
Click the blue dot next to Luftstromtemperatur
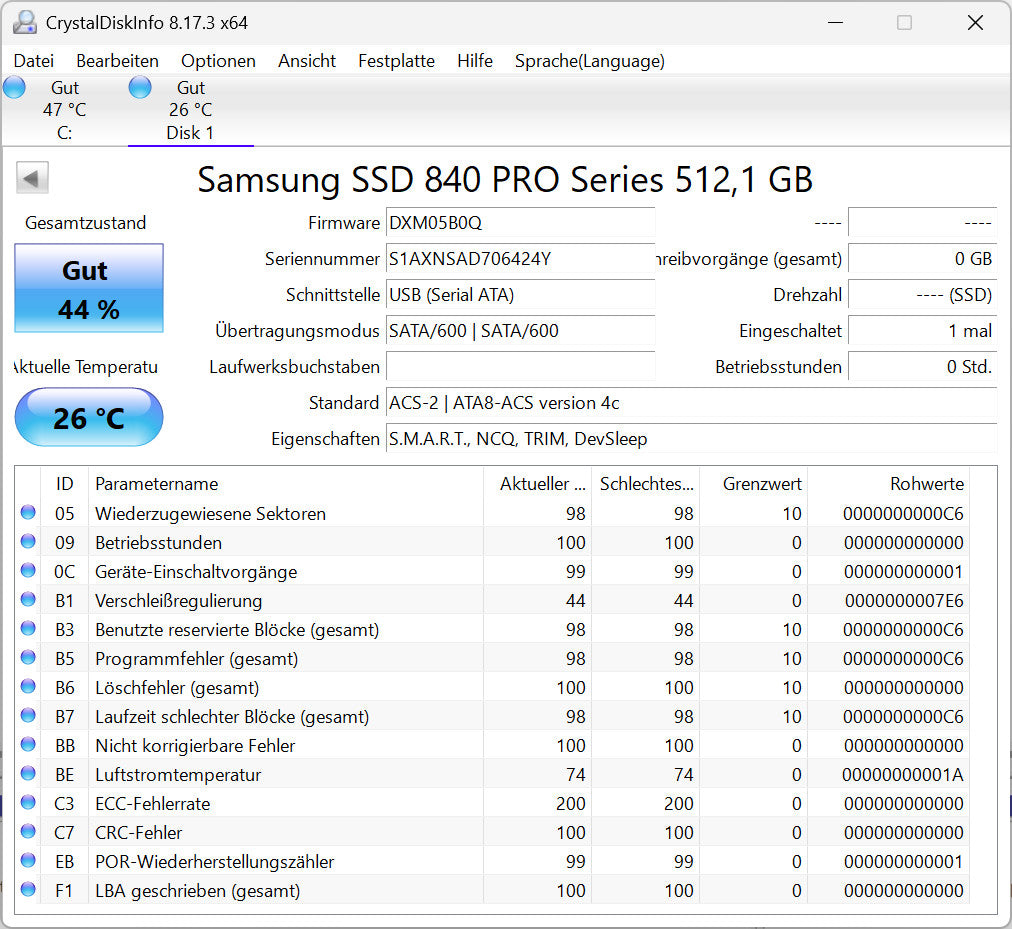point(30,774)
